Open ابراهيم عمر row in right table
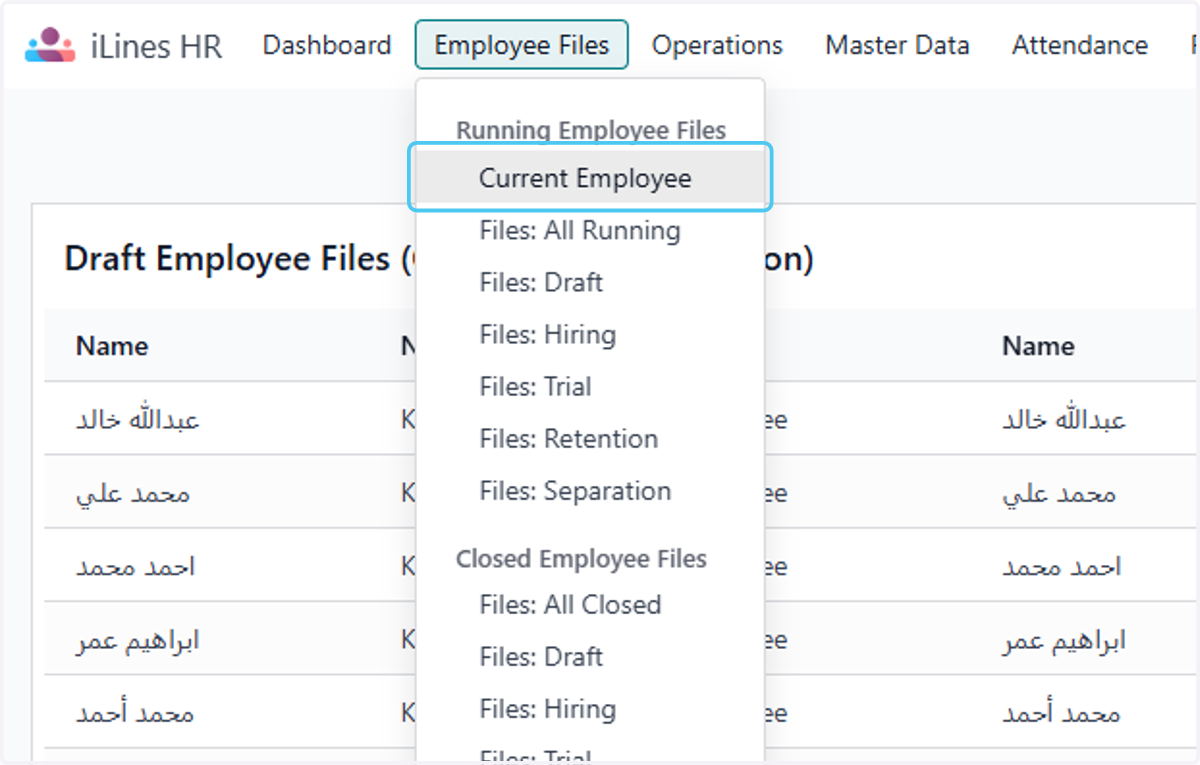The image size is (1200, 765). point(1064,640)
